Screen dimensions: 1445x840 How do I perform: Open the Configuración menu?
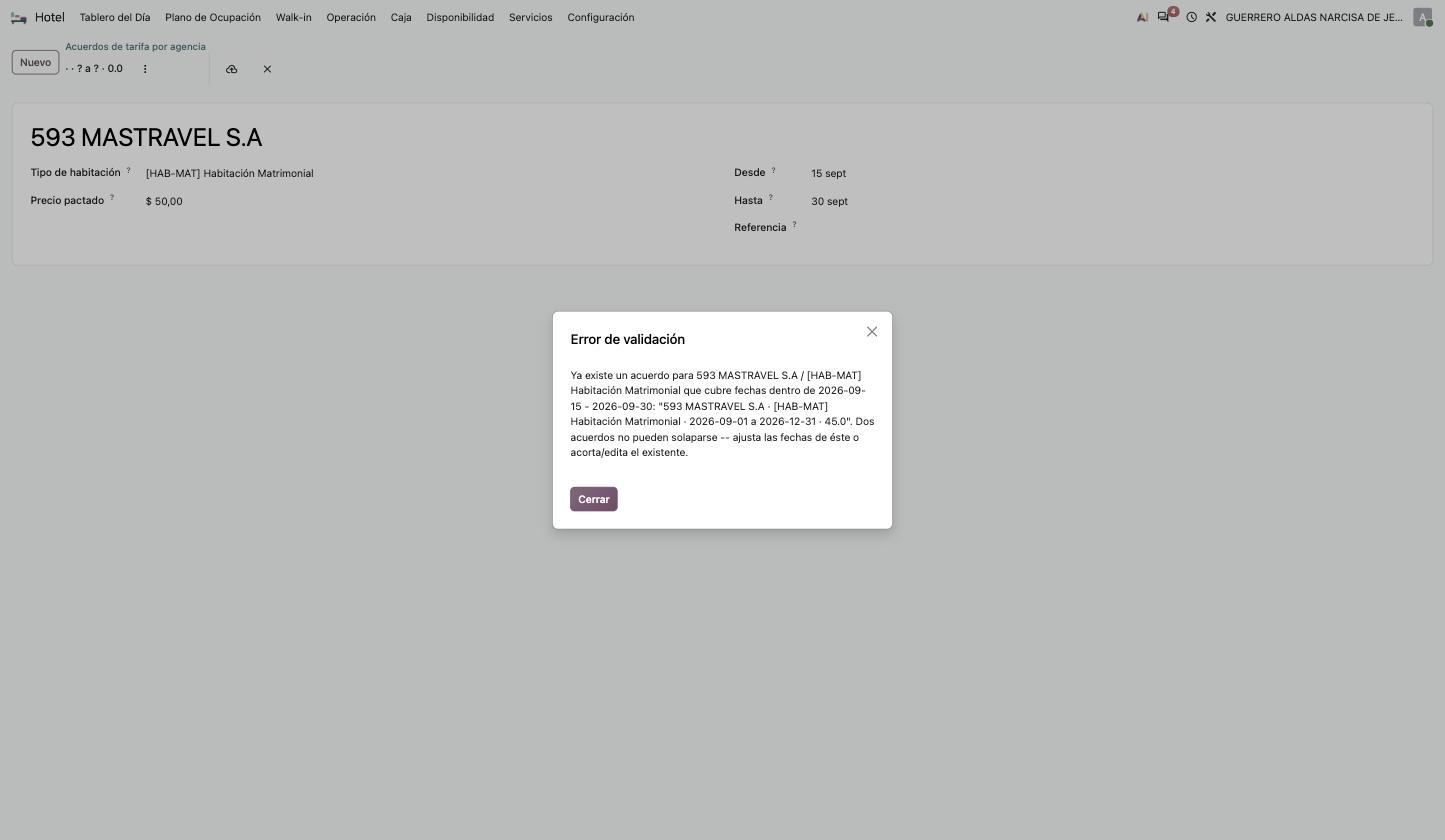pos(601,17)
